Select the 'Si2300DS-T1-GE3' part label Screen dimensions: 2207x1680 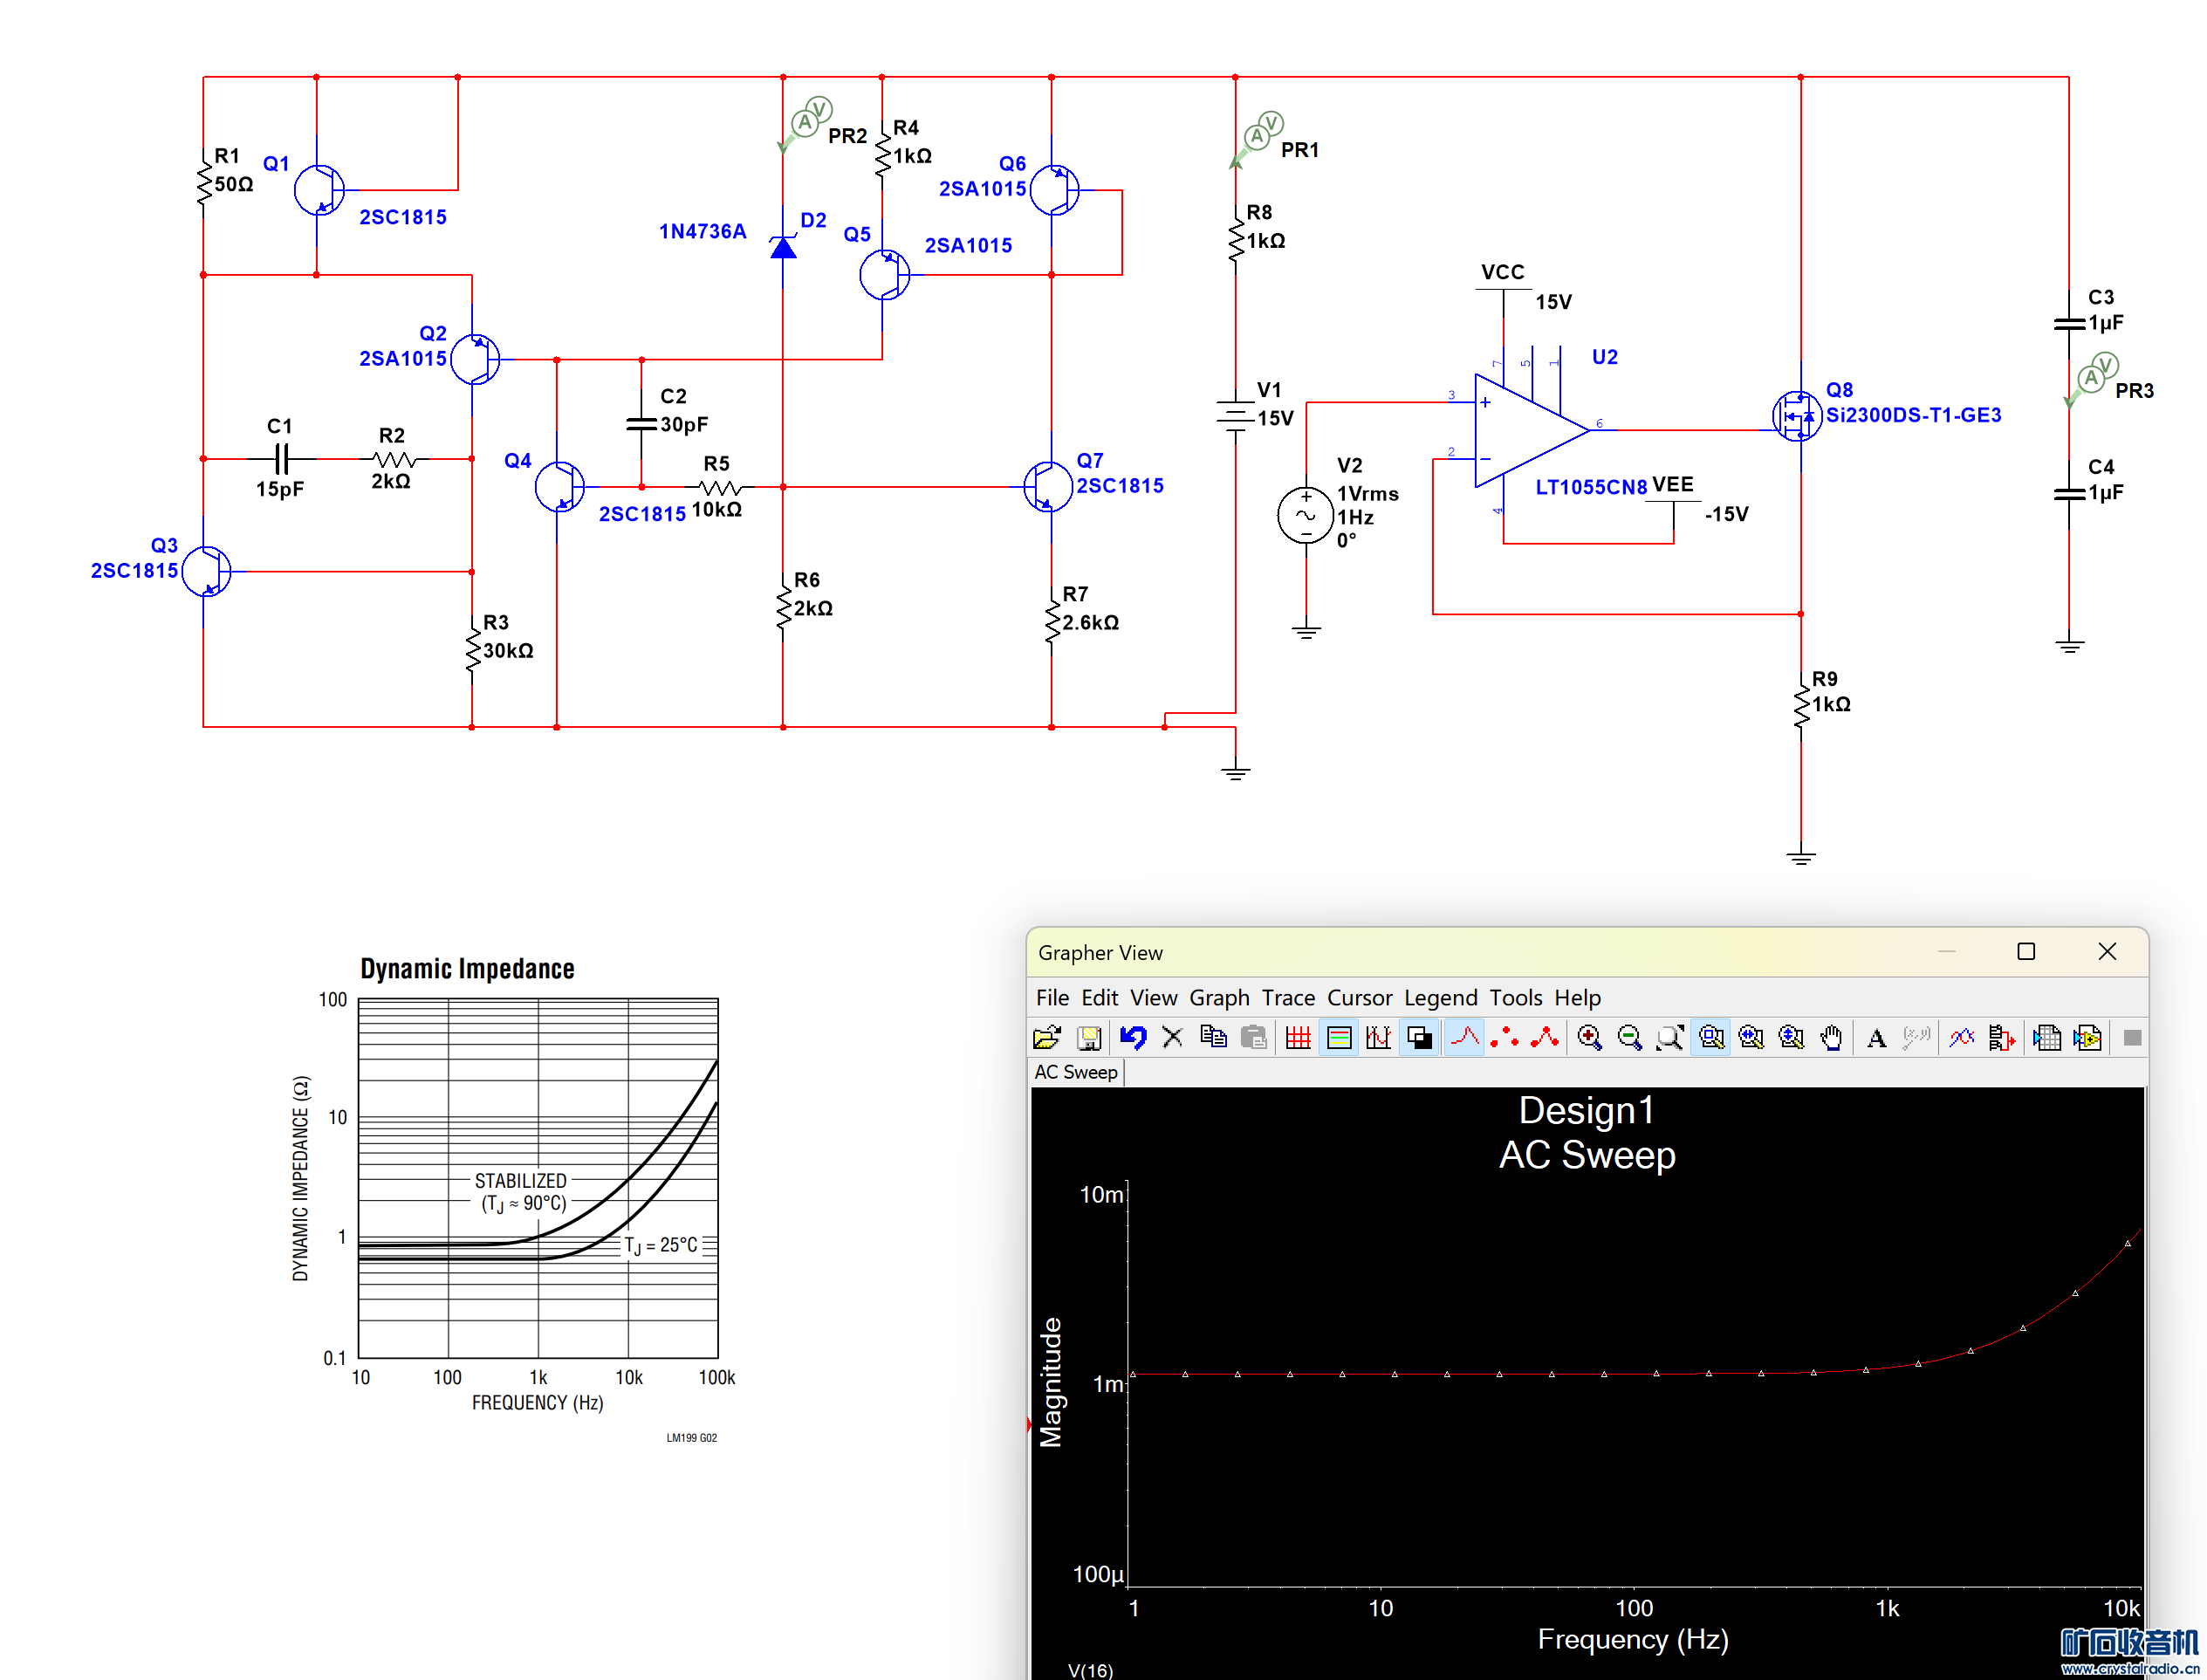point(1913,415)
